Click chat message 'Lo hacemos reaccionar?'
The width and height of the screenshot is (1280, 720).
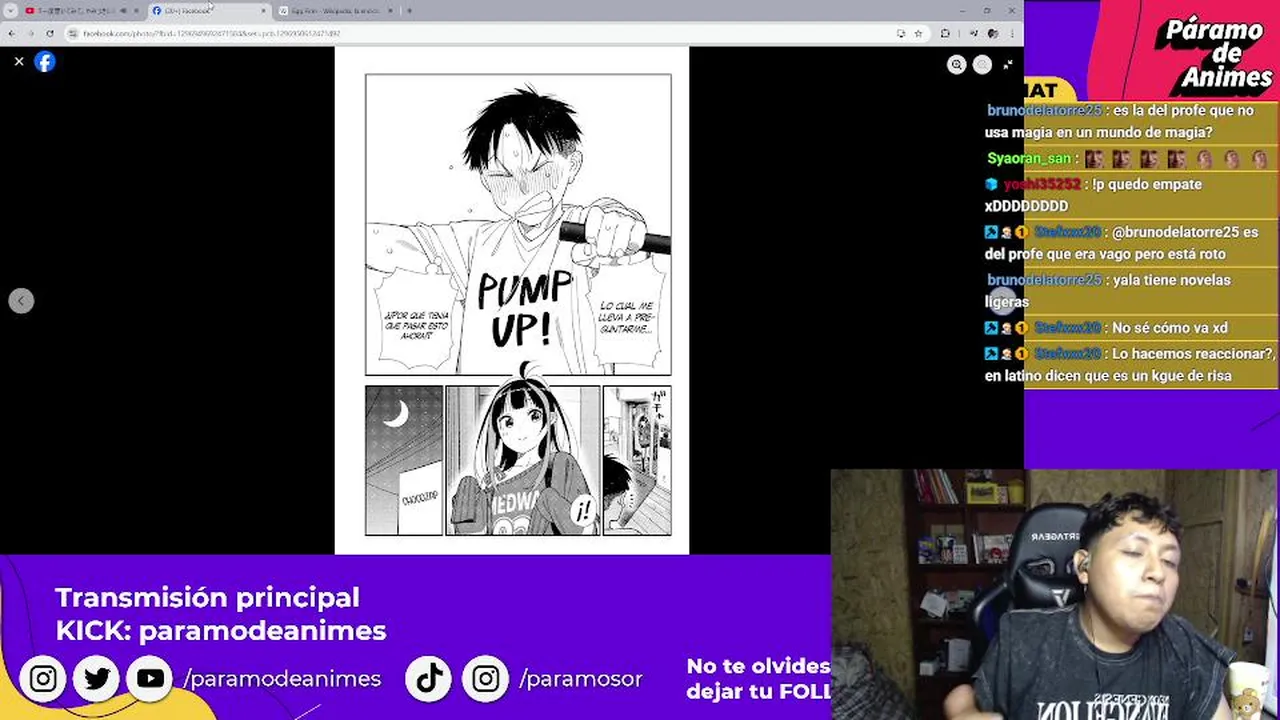(x=1193, y=354)
